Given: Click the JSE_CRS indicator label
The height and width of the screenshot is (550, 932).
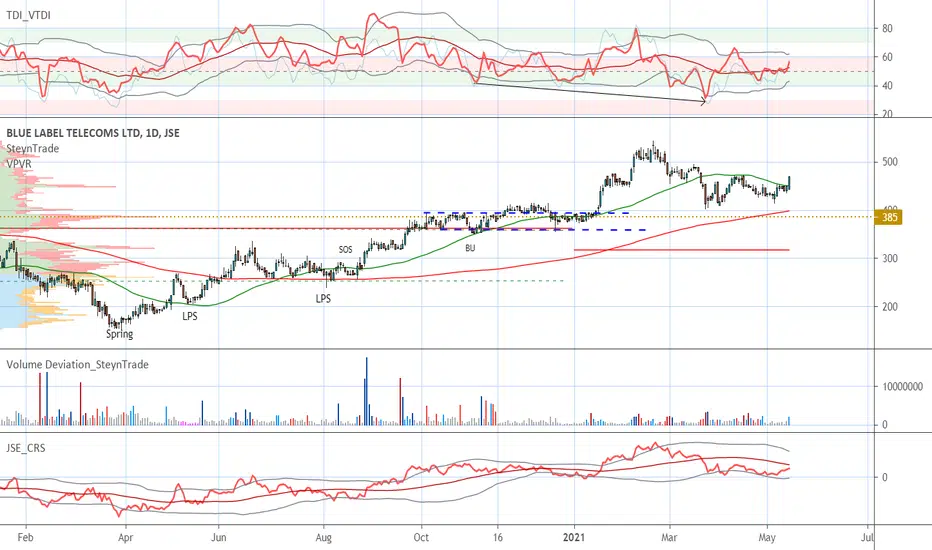Looking at the screenshot, I should pyautogui.click(x=26, y=448).
